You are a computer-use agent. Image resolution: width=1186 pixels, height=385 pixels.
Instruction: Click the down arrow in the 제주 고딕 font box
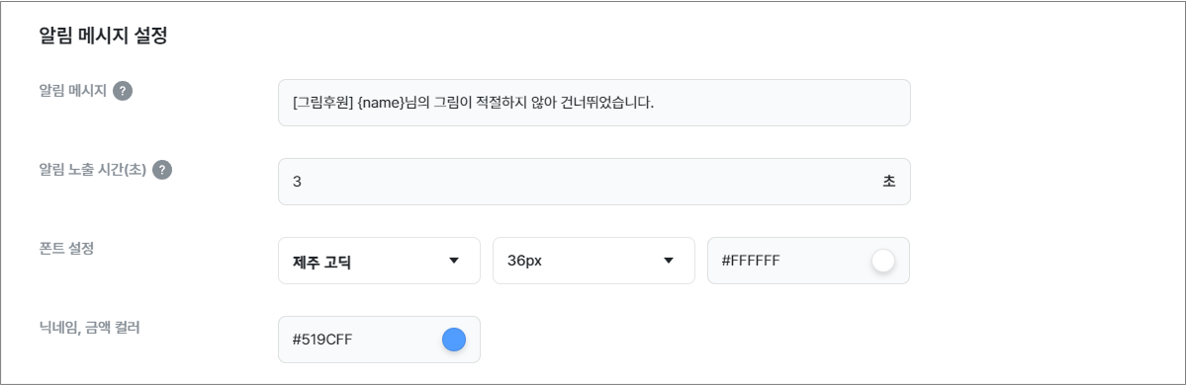click(454, 261)
